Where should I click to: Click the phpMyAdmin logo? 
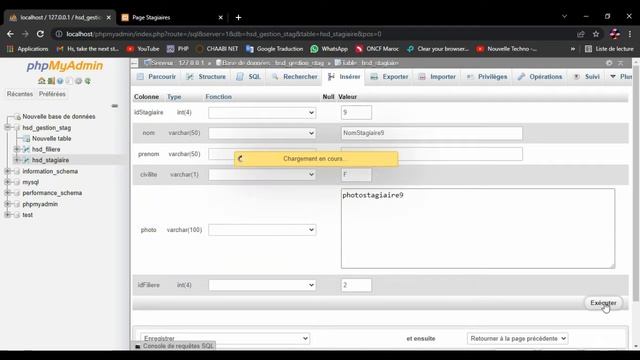(64, 66)
